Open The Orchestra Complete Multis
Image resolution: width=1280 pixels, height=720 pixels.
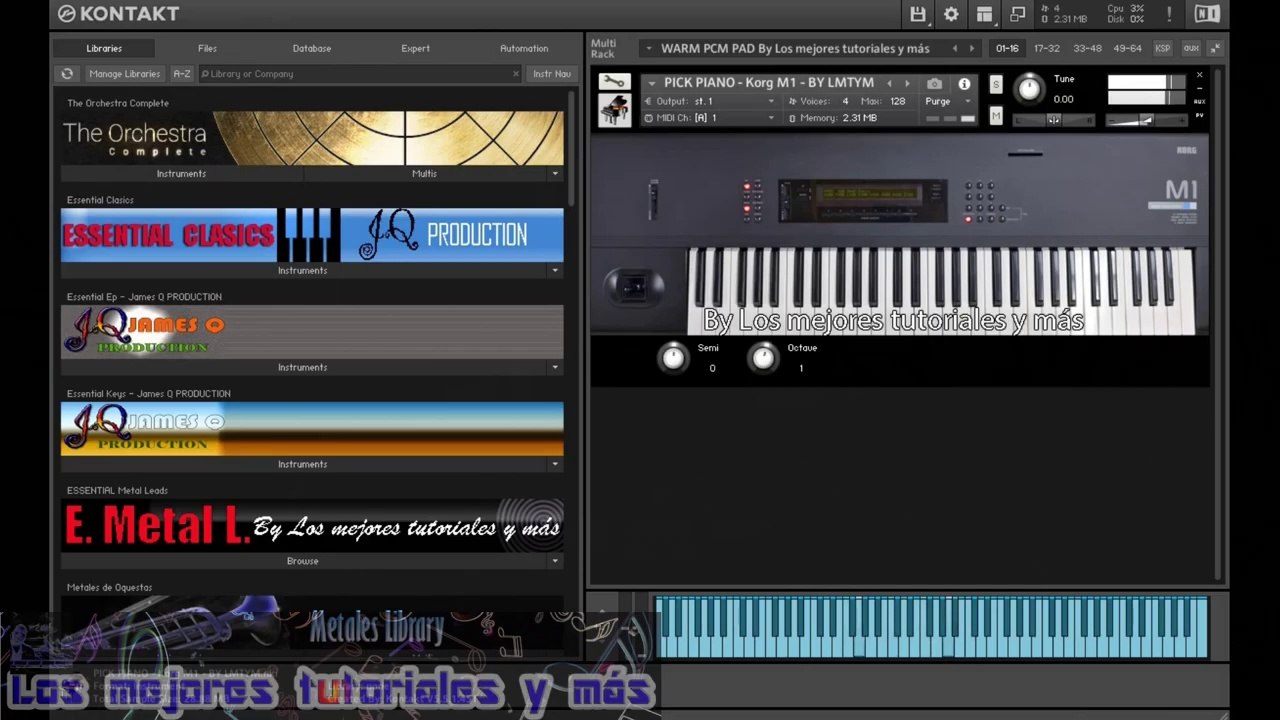[x=424, y=174]
